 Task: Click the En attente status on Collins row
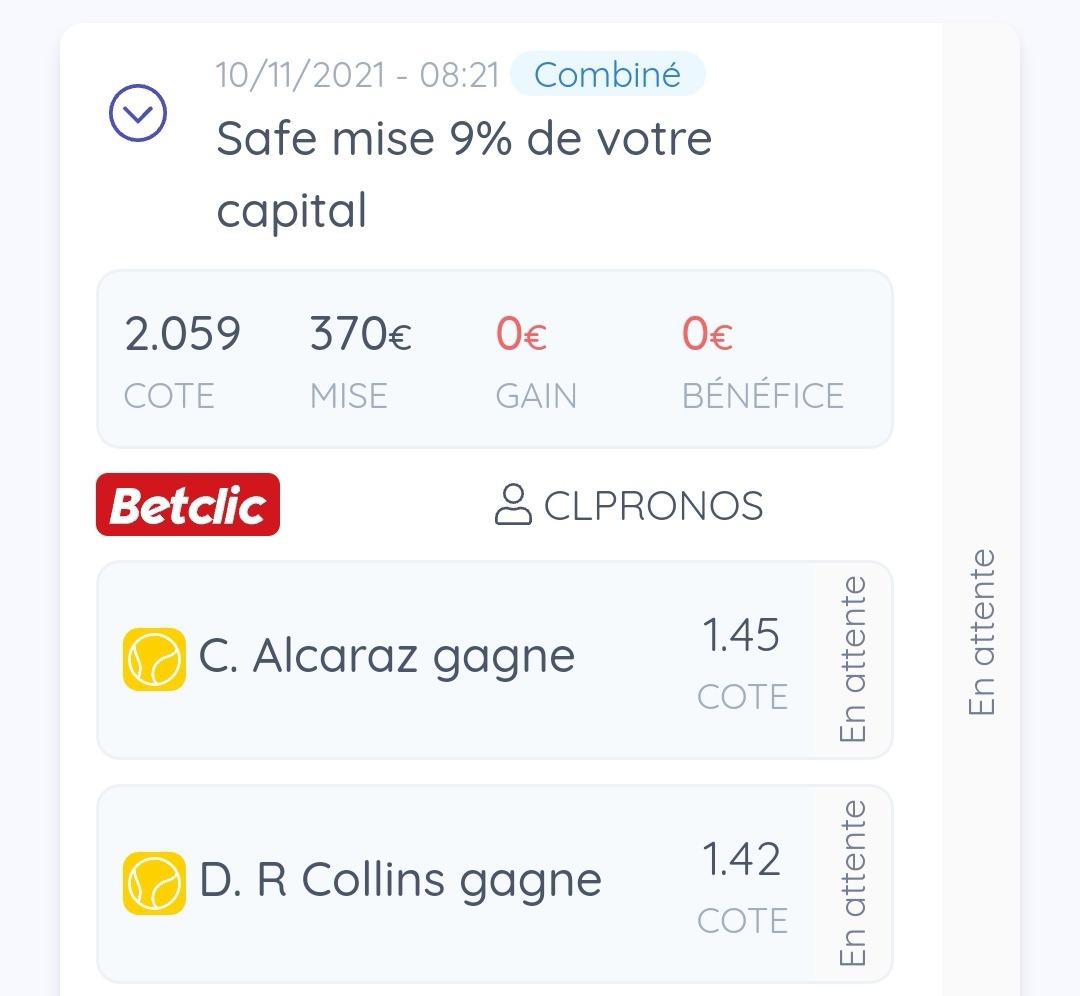point(852,883)
